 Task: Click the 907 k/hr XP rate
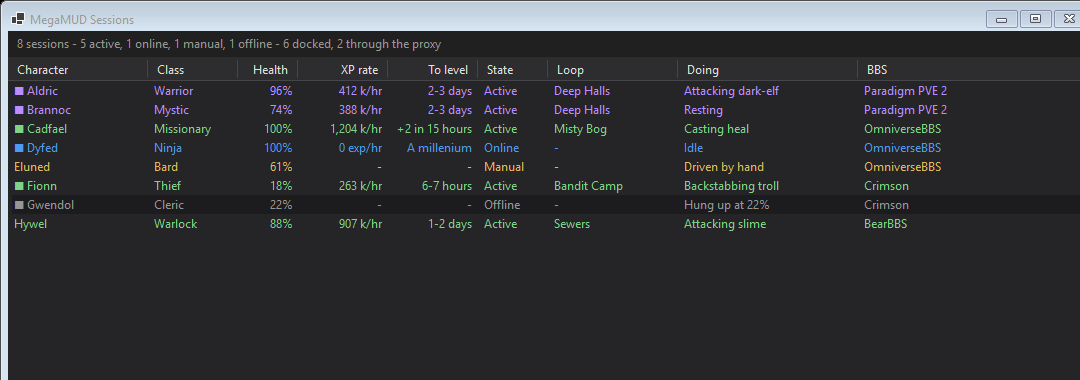coord(359,224)
